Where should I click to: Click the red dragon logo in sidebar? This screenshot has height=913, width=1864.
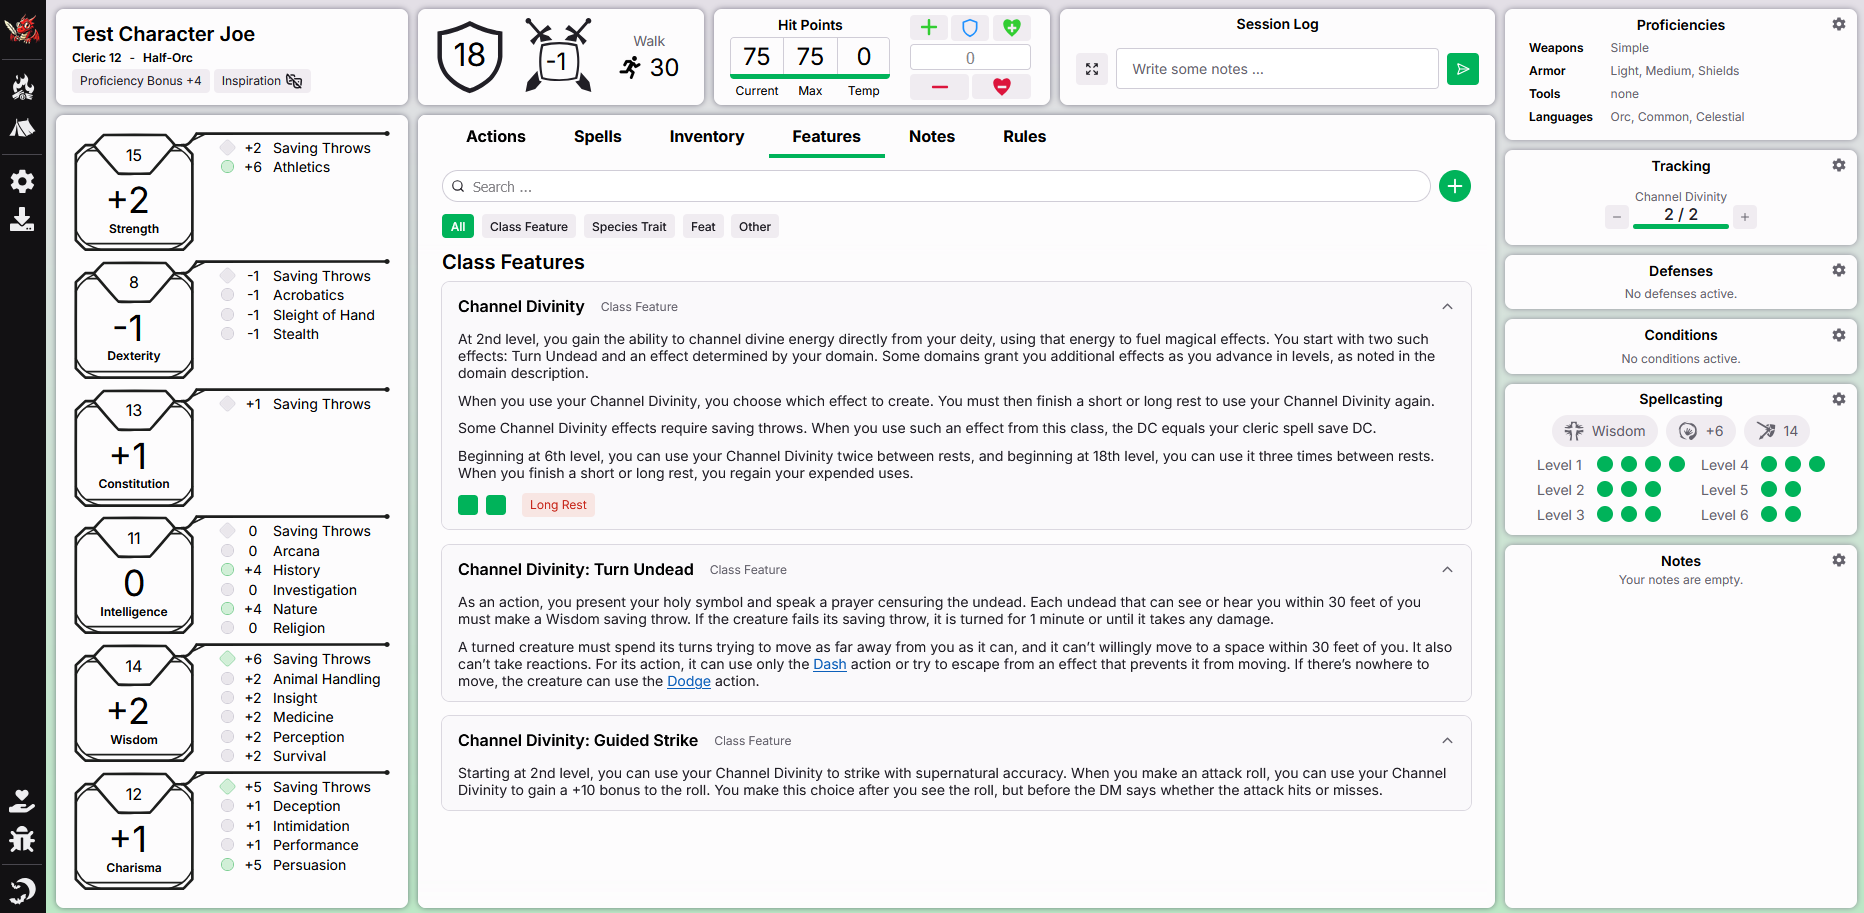point(22,30)
